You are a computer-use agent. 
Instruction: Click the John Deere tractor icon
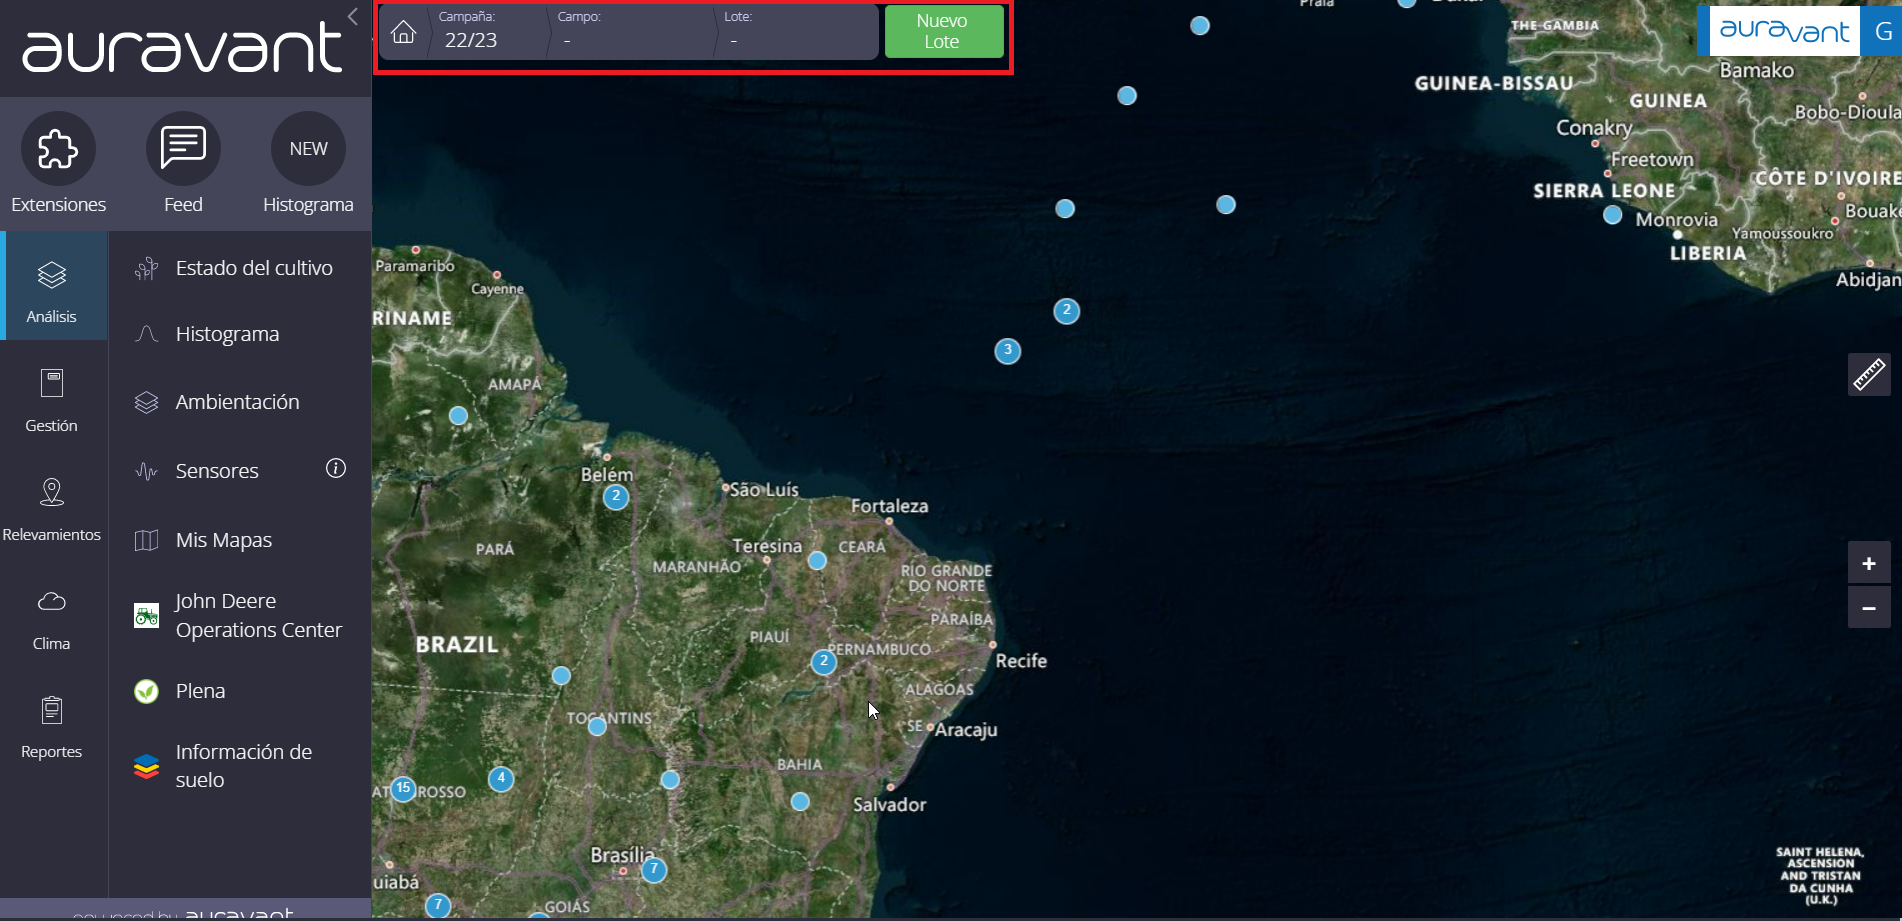pyautogui.click(x=147, y=615)
